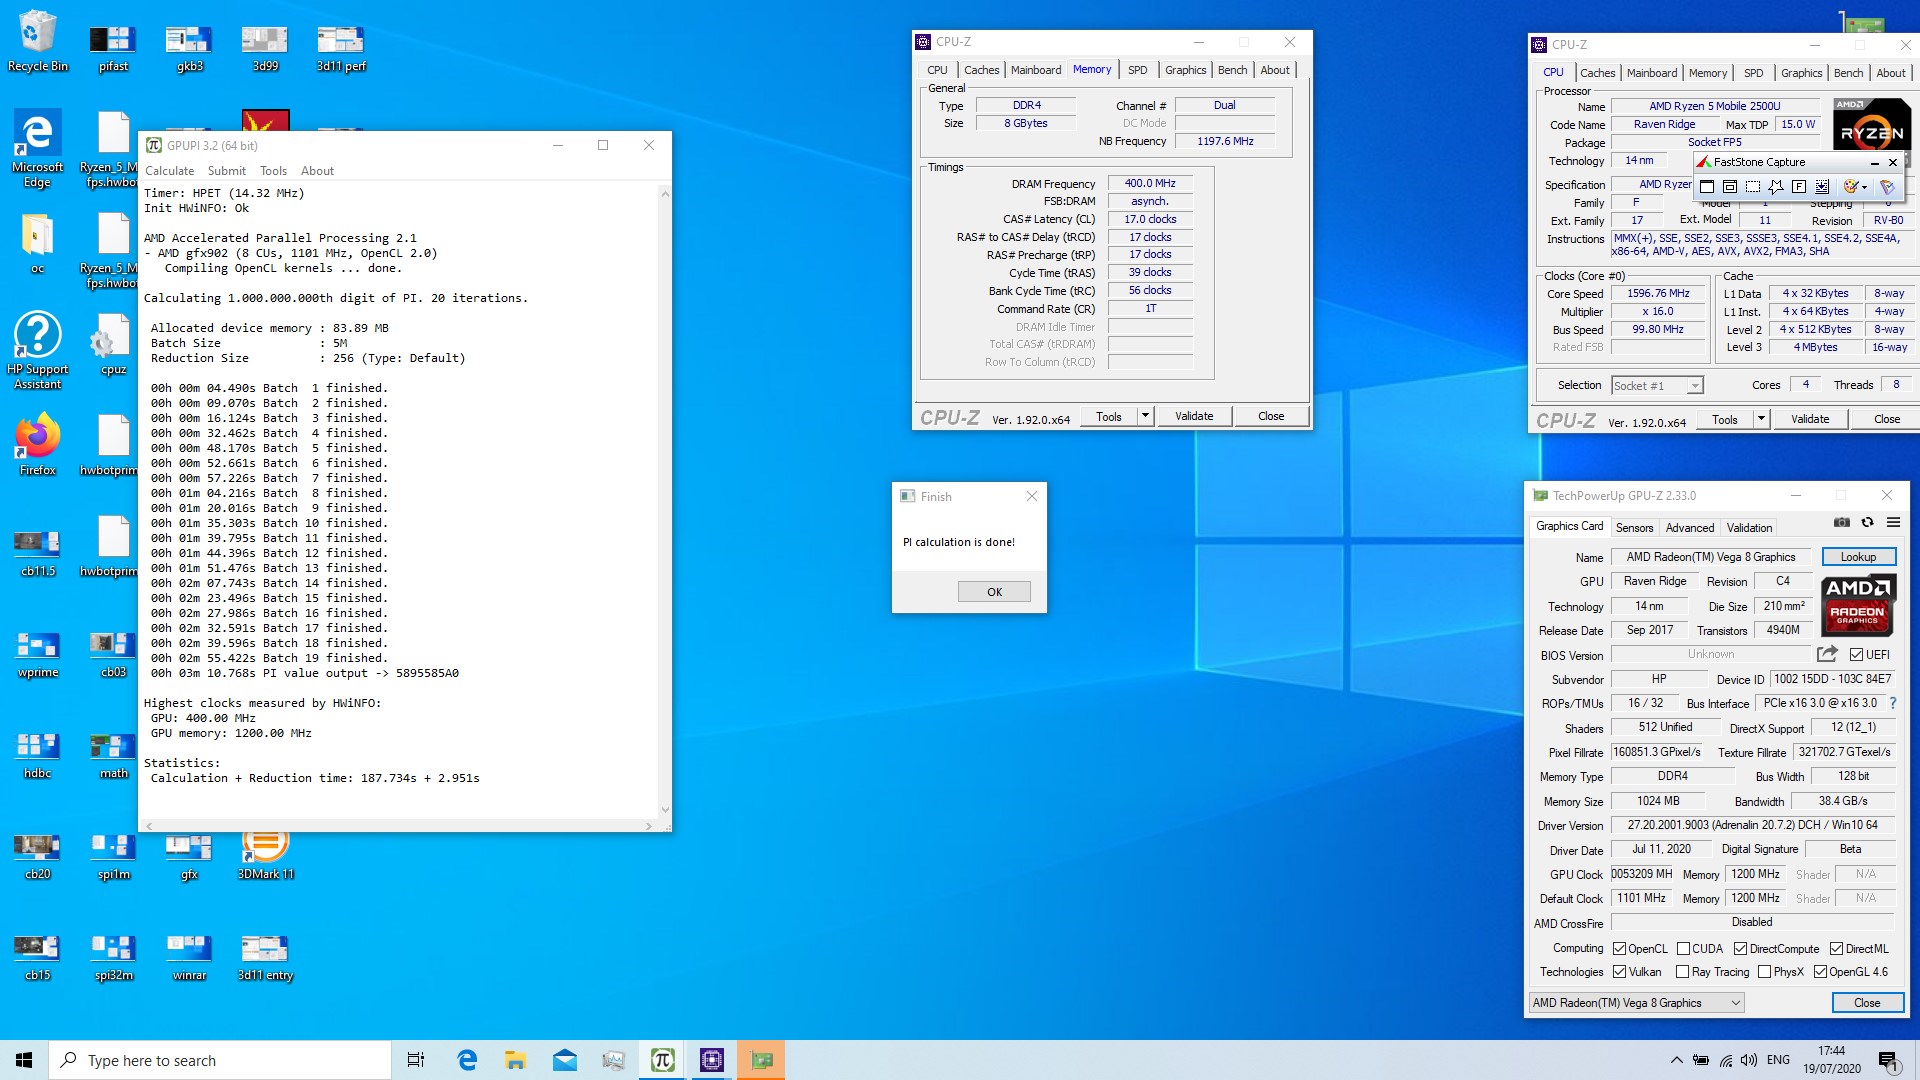Viewport: 1920px width, 1080px height.
Task: Toggle the CUDA checkbox
Action: point(1683,949)
